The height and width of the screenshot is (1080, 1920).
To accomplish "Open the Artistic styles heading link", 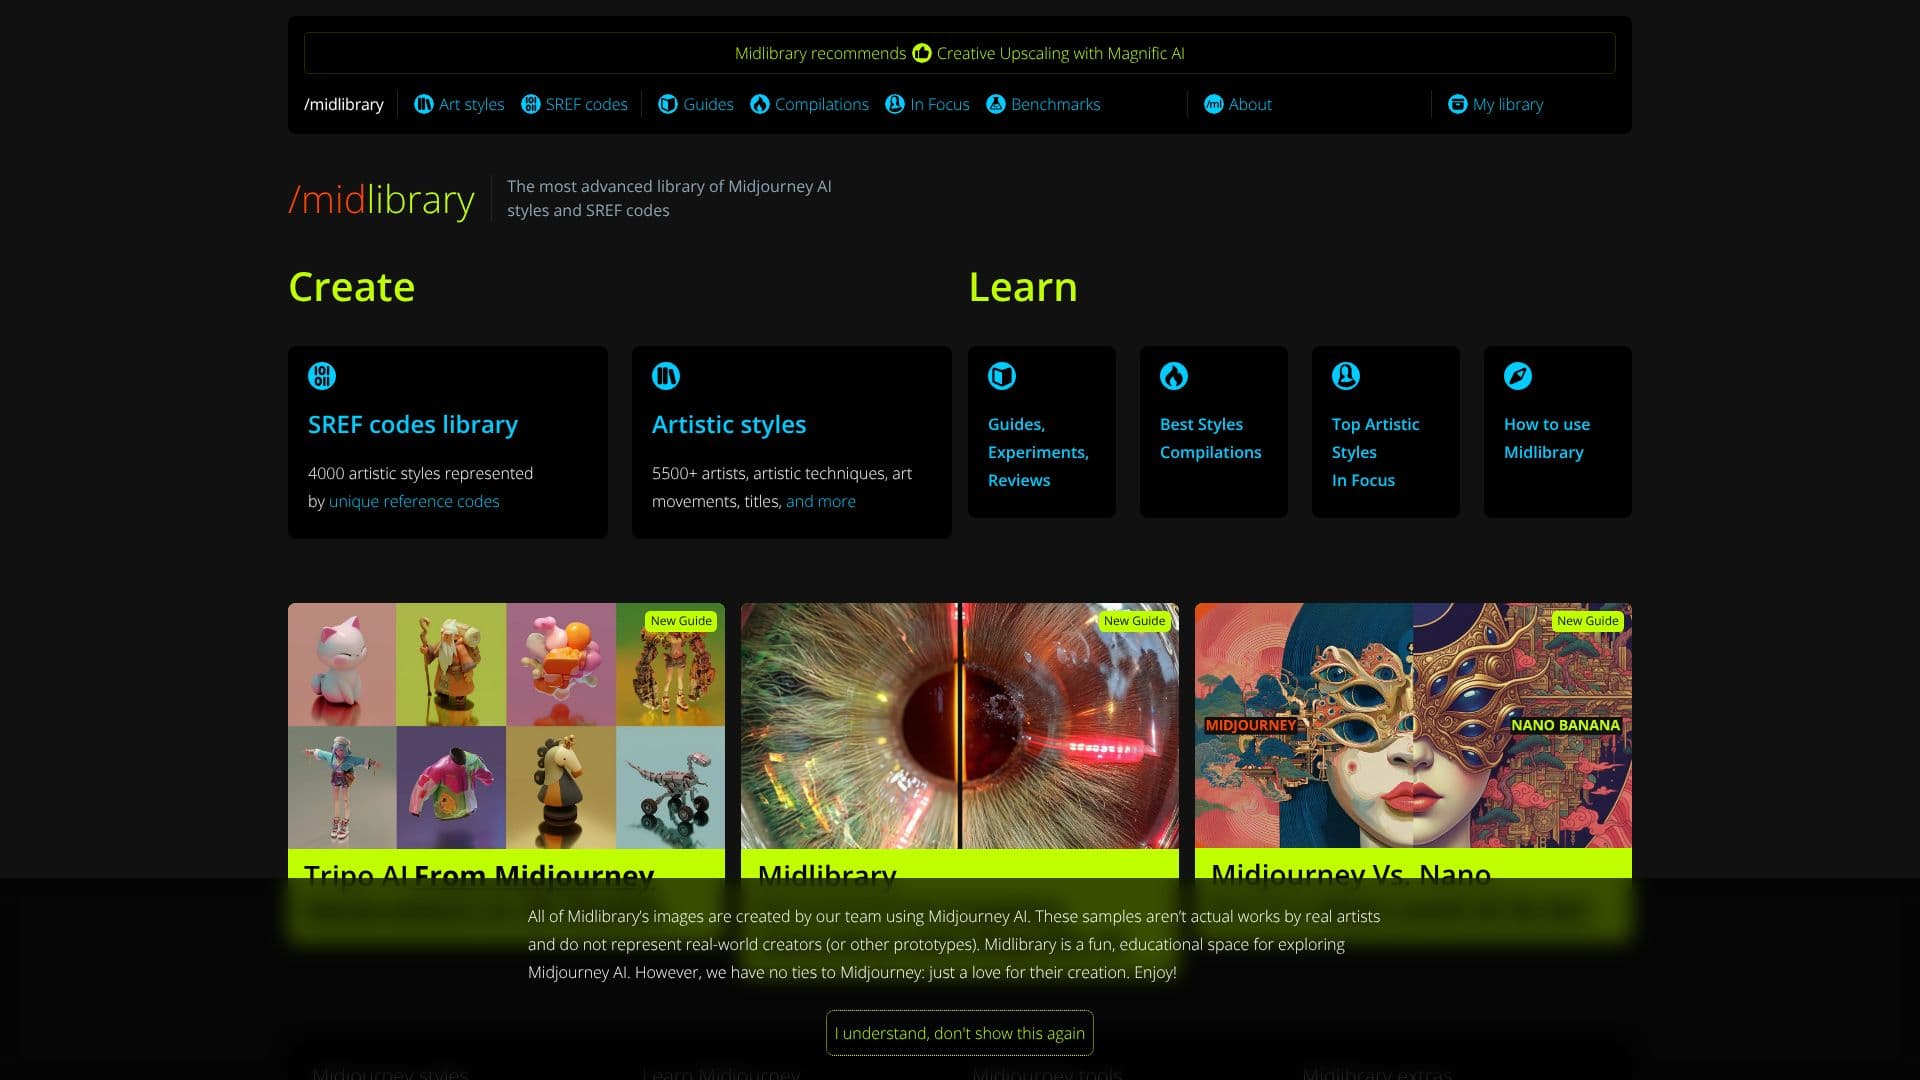I will pos(729,425).
